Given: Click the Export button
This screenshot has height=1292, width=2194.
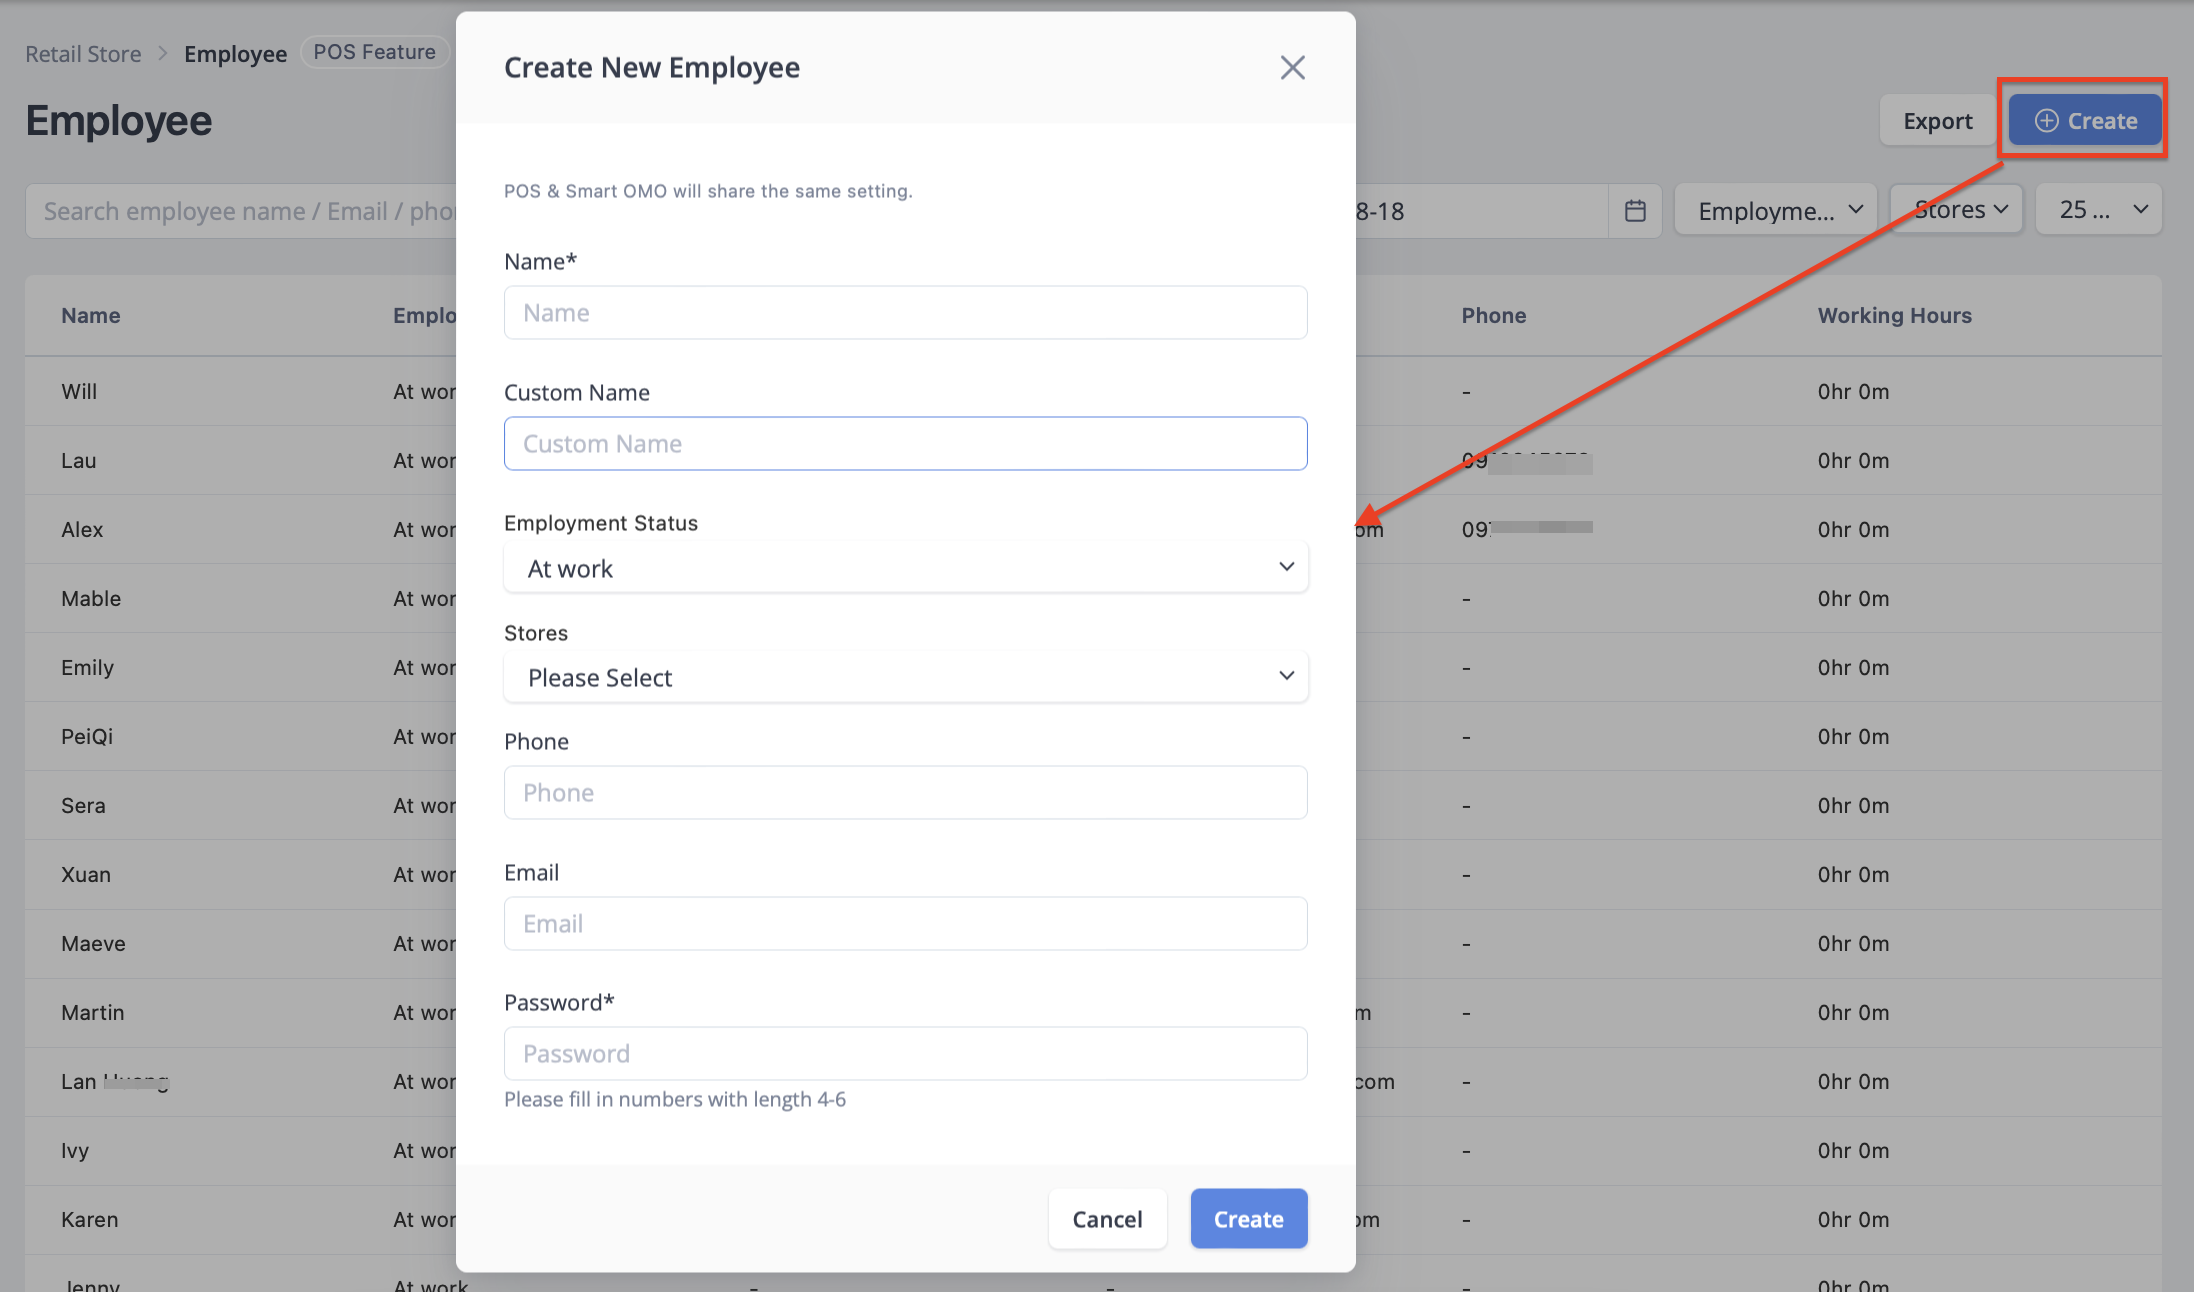Looking at the screenshot, I should (1937, 121).
